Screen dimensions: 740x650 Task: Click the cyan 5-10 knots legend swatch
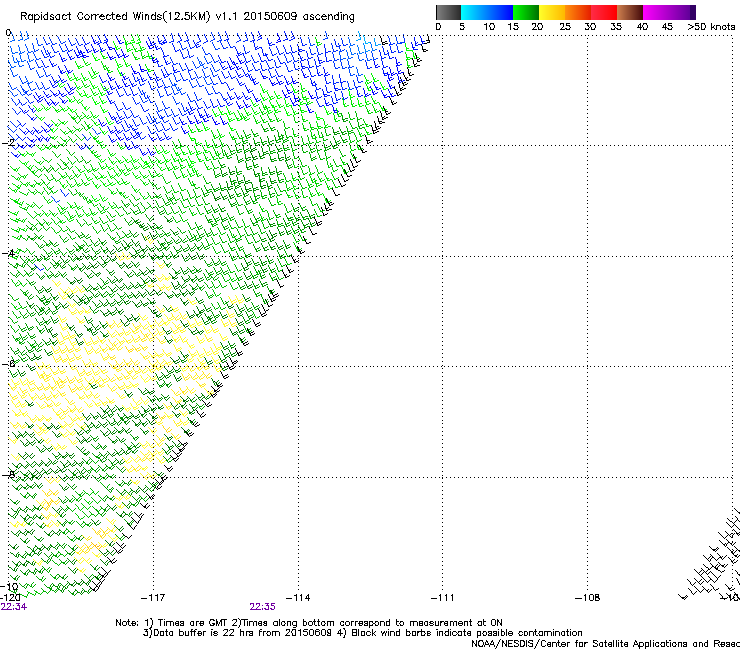[x=473, y=12]
